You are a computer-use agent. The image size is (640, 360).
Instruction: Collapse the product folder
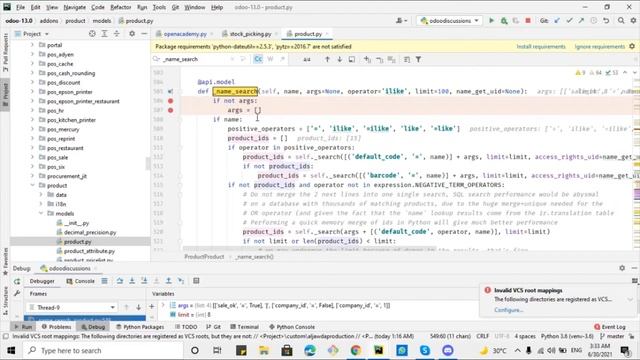[32, 185]
